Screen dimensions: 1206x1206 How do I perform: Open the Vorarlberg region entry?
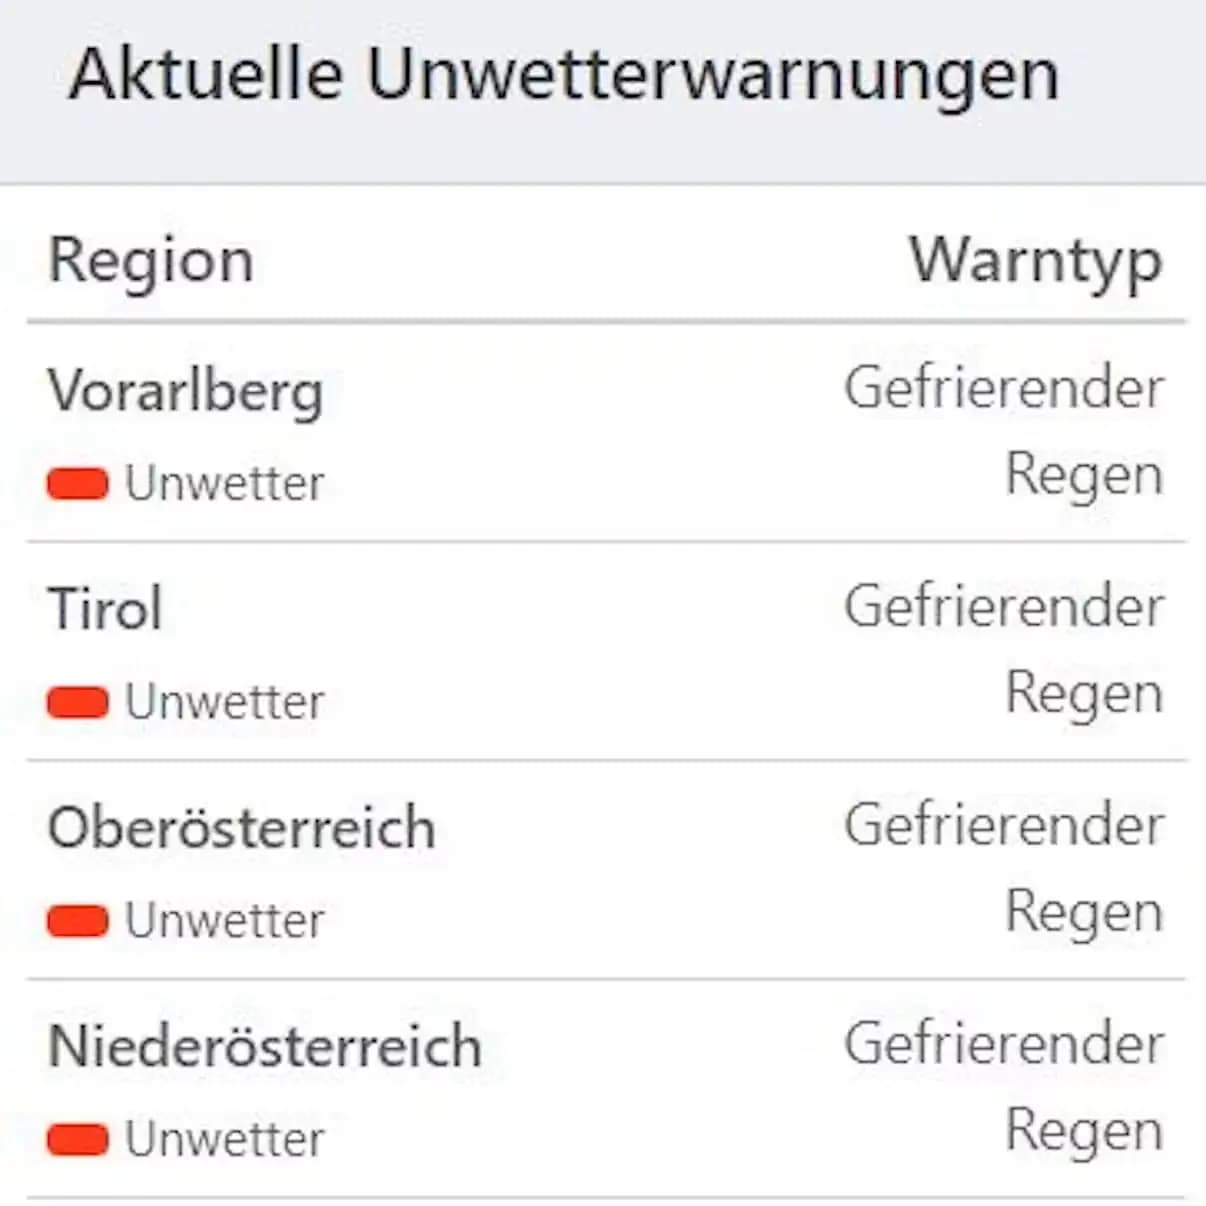(x=186, y=391)
